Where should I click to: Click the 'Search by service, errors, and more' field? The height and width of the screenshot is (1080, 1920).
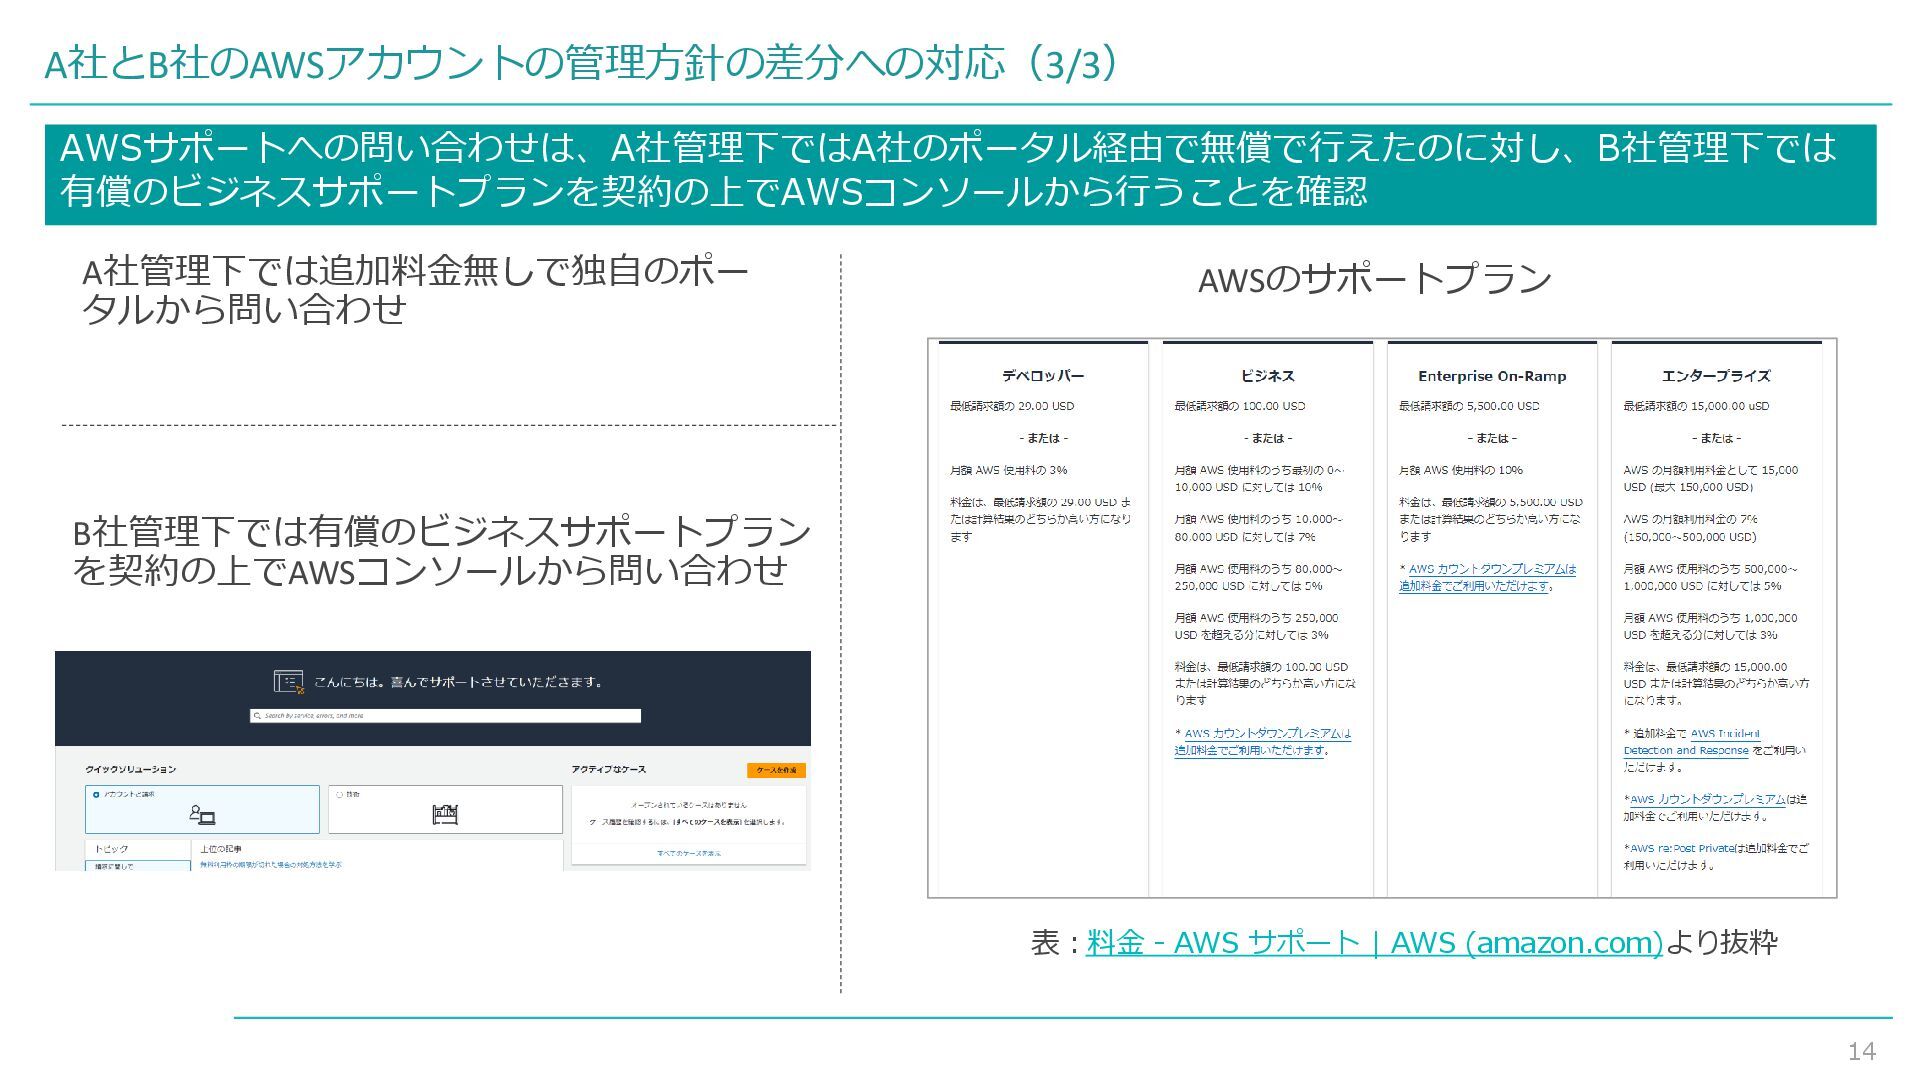[x=445, y=716]
